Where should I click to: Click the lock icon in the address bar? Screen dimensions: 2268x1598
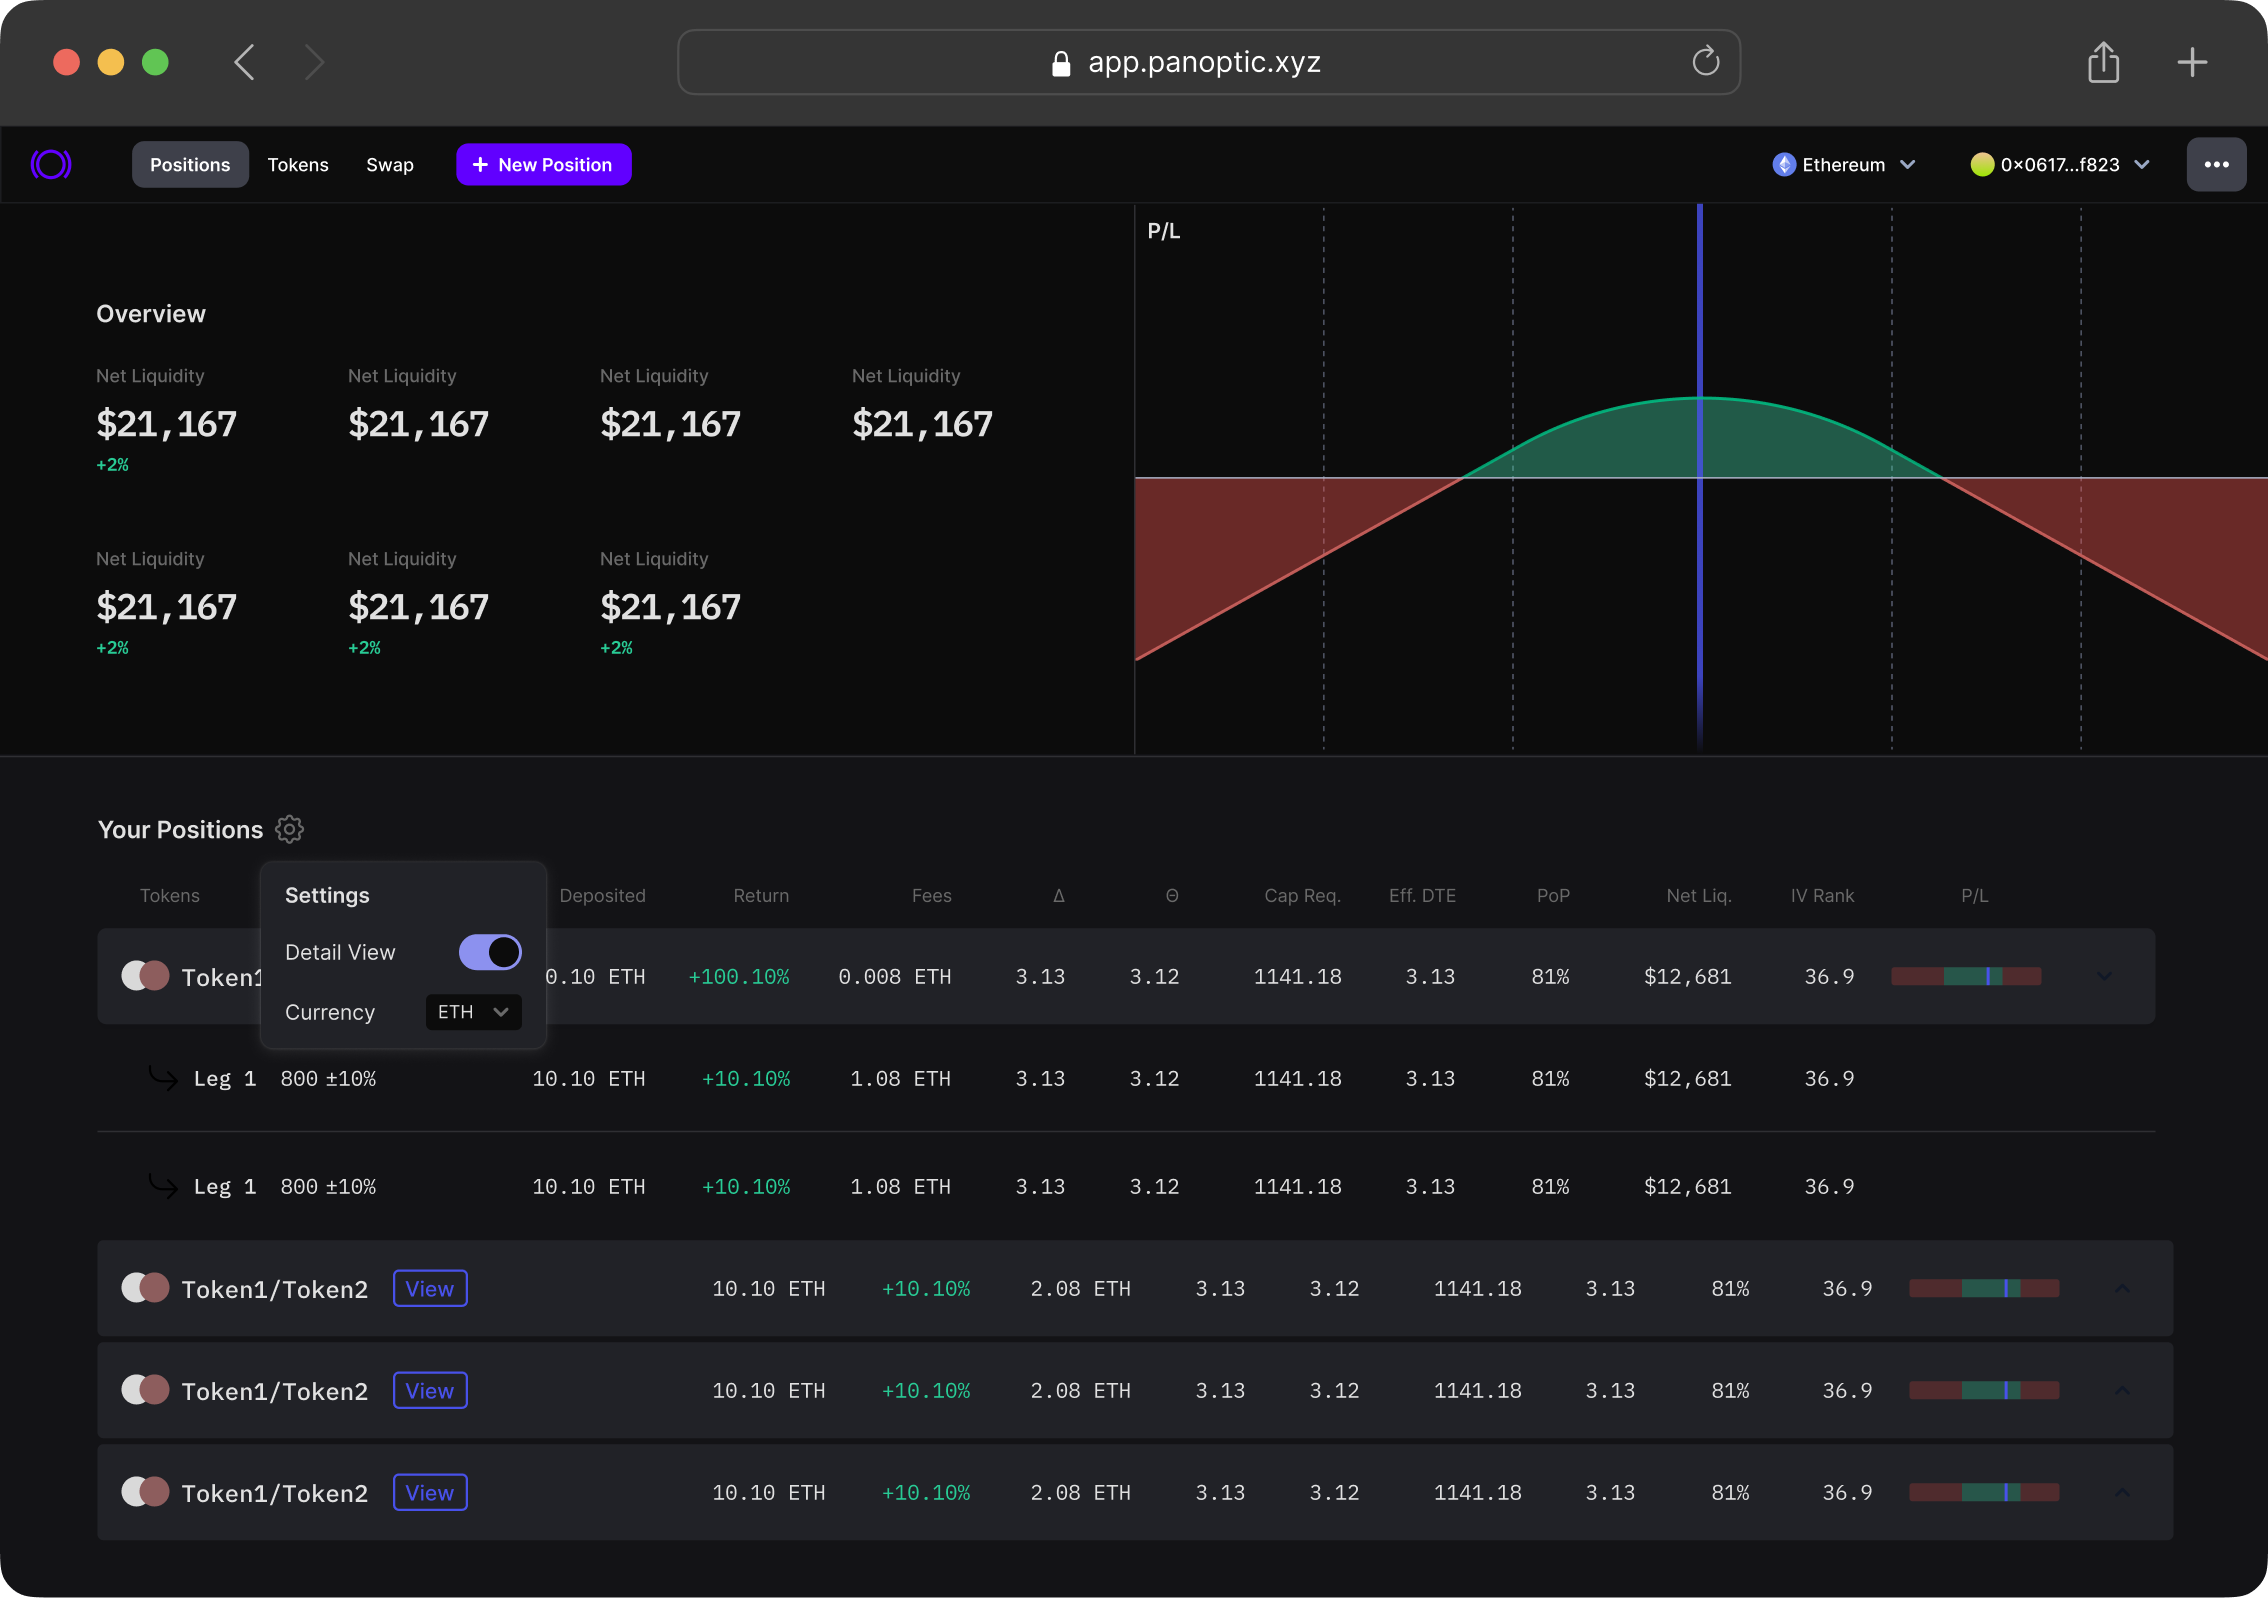(x=1061, y=64)
